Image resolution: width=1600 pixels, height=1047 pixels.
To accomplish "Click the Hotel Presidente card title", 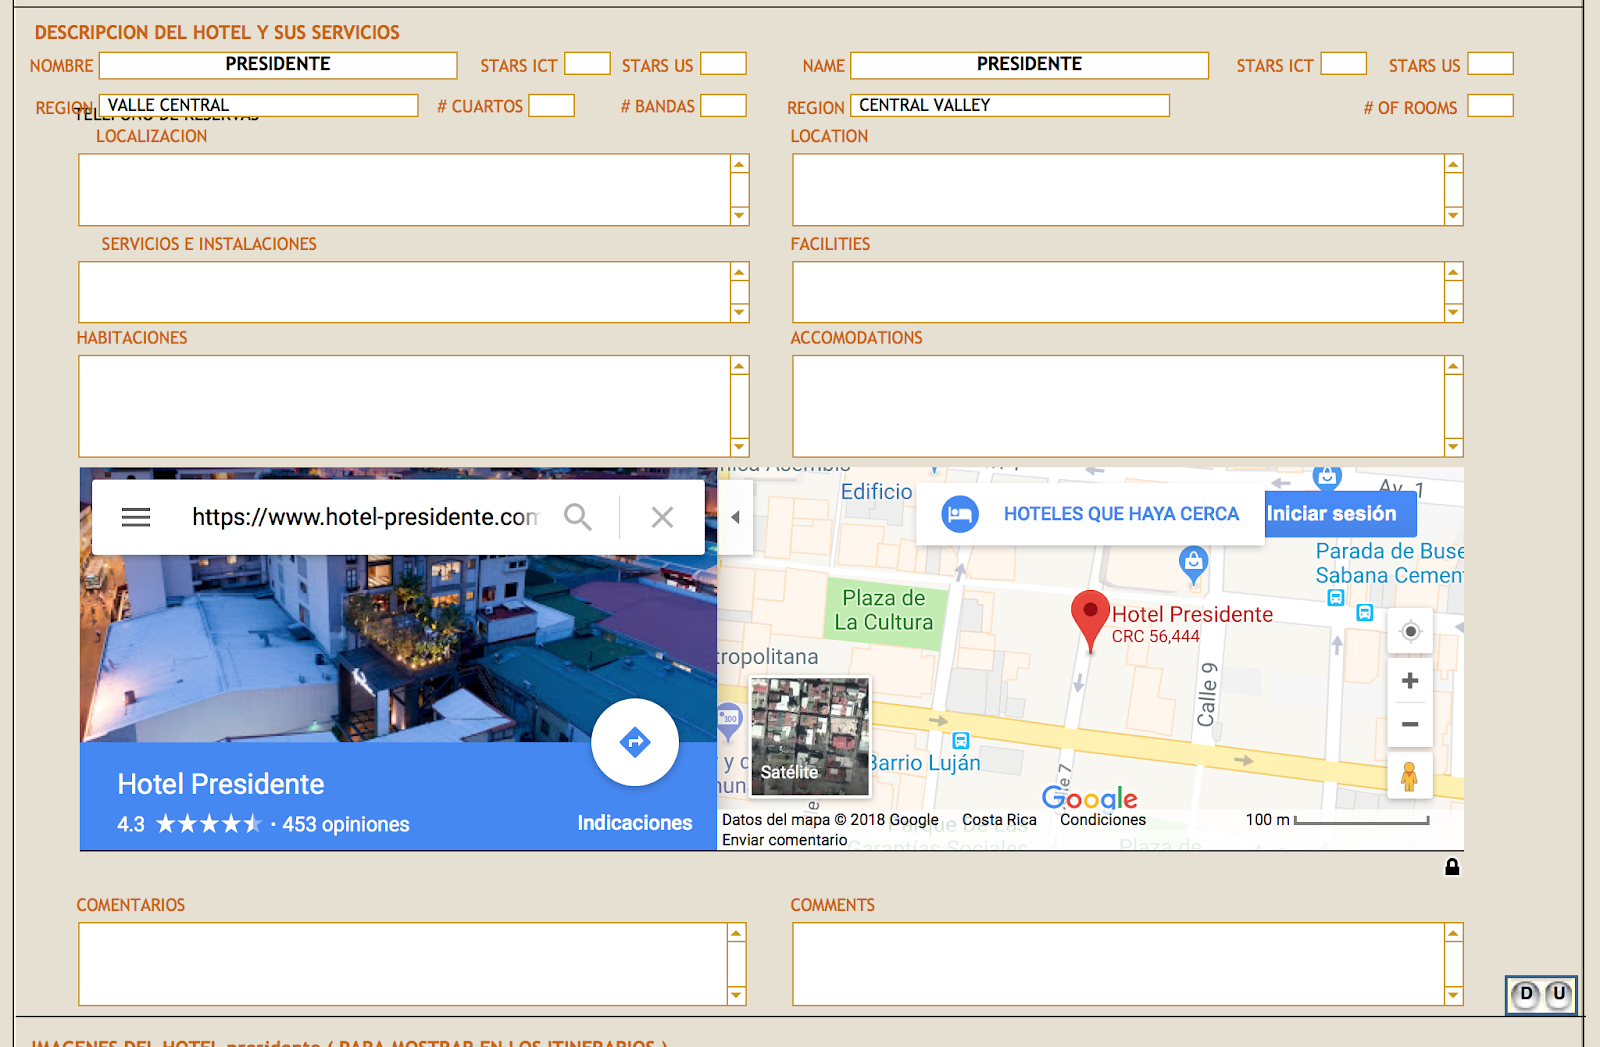I will point(221,784).
